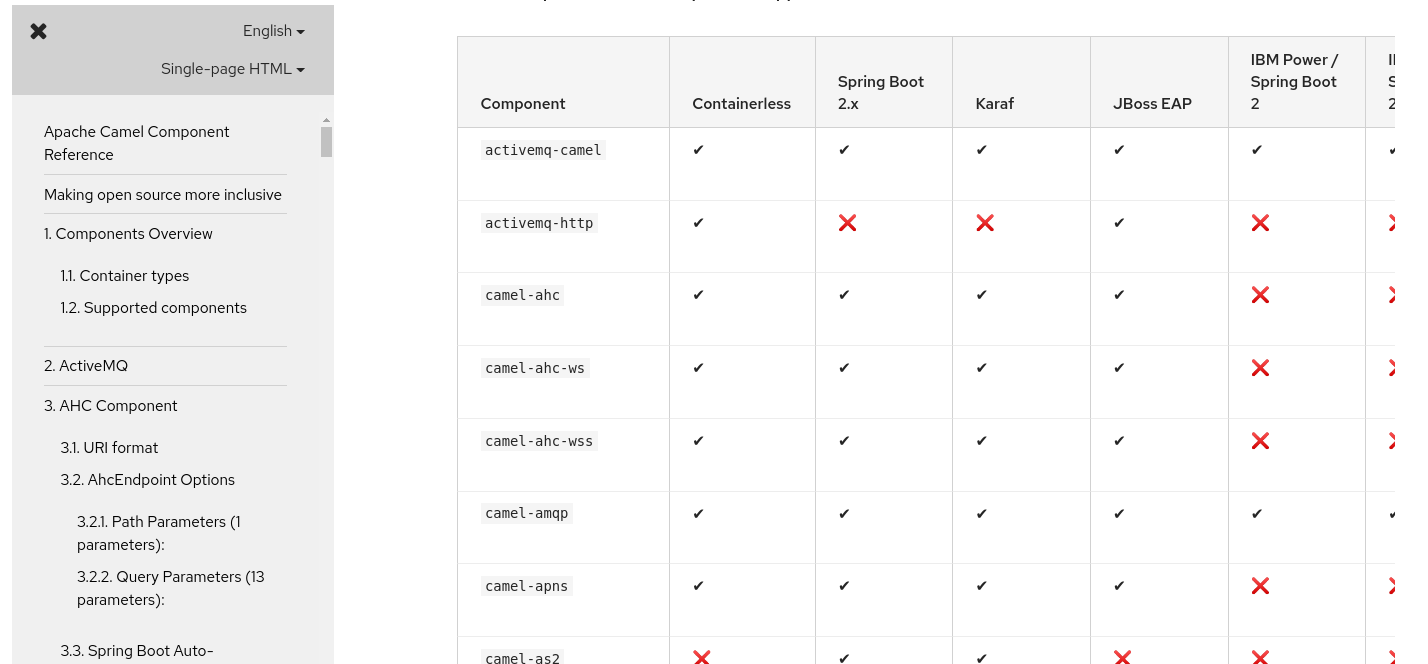
Task: Open the Single-page HTML format dropdown
Action: tap(232, 69)
